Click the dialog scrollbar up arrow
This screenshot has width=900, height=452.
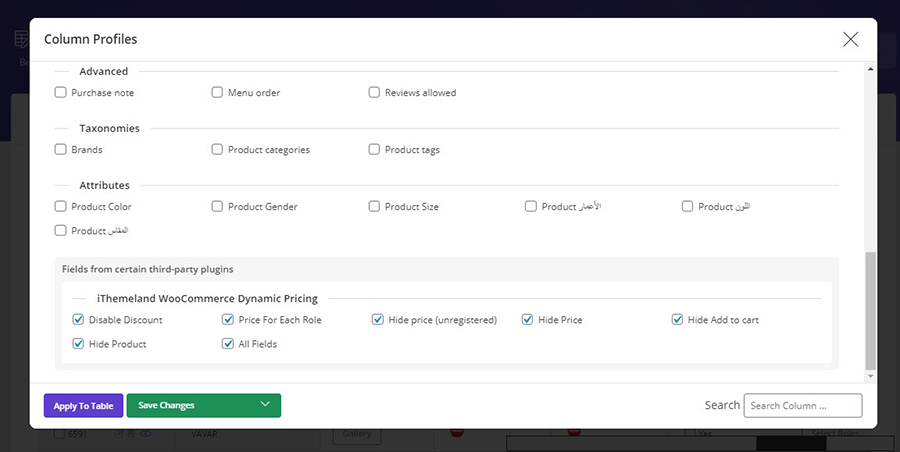(x=870, y=69)
